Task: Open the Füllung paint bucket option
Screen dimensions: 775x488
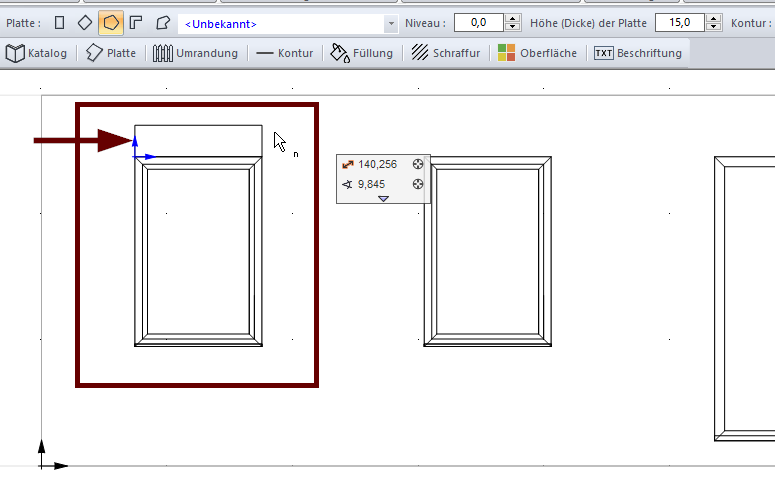Action: [361, 53]
